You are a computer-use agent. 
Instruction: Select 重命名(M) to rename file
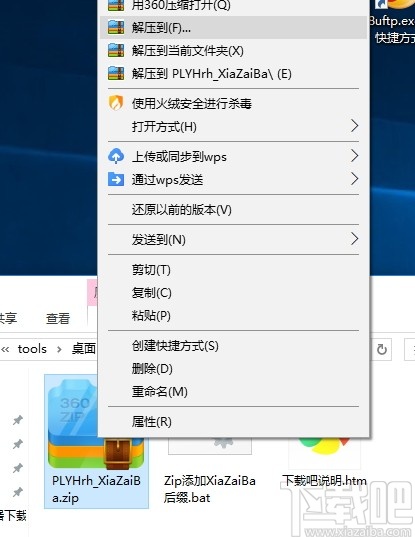[233, 391]
